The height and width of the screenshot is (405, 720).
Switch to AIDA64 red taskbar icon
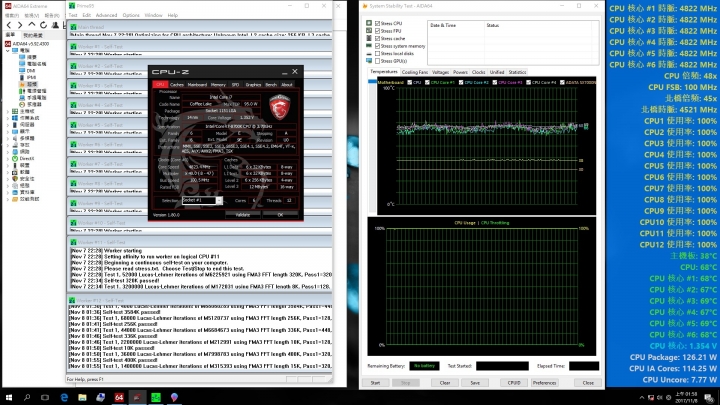(x=119, y=397)
